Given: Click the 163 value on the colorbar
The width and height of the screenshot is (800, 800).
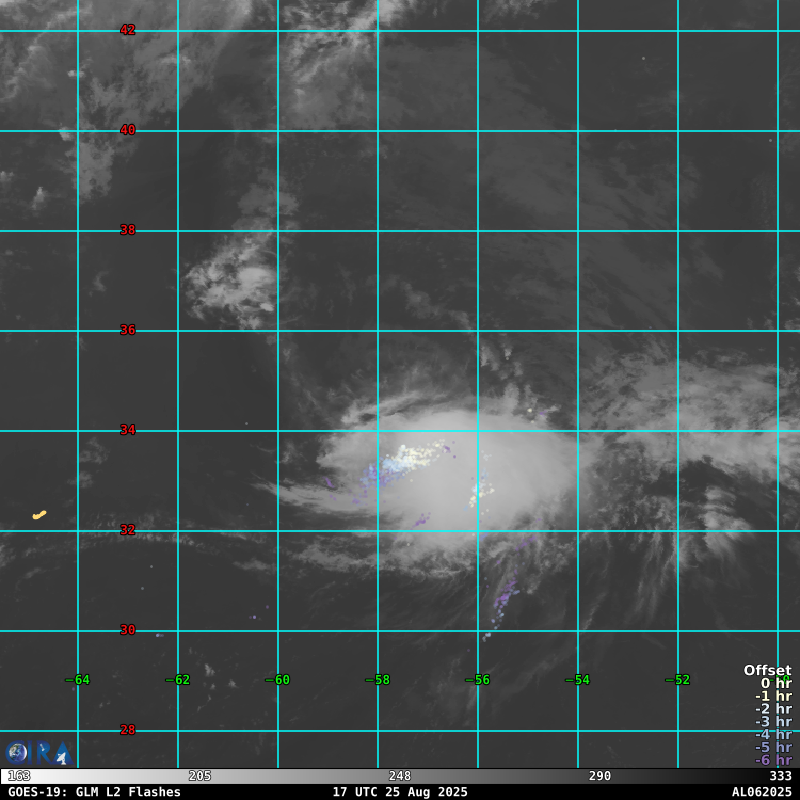Looking at the screenshot, I should click(x=19, y=776).
